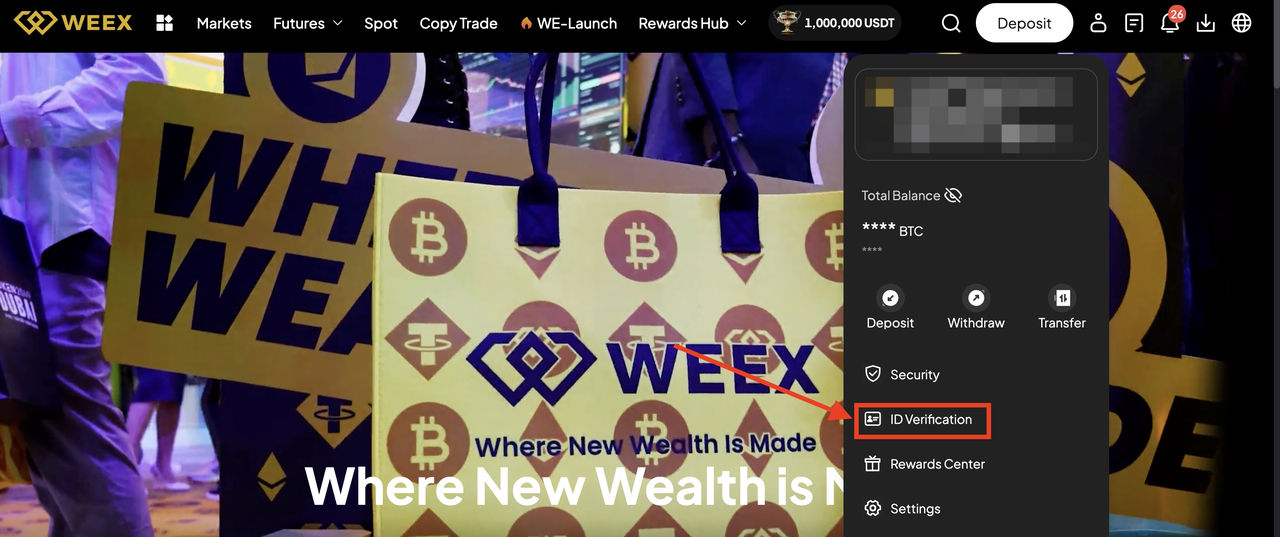Viewport: 1280px width, 537px height.
Task: Select the Transfer icon in panel
Action: [x=1062, y=298]
